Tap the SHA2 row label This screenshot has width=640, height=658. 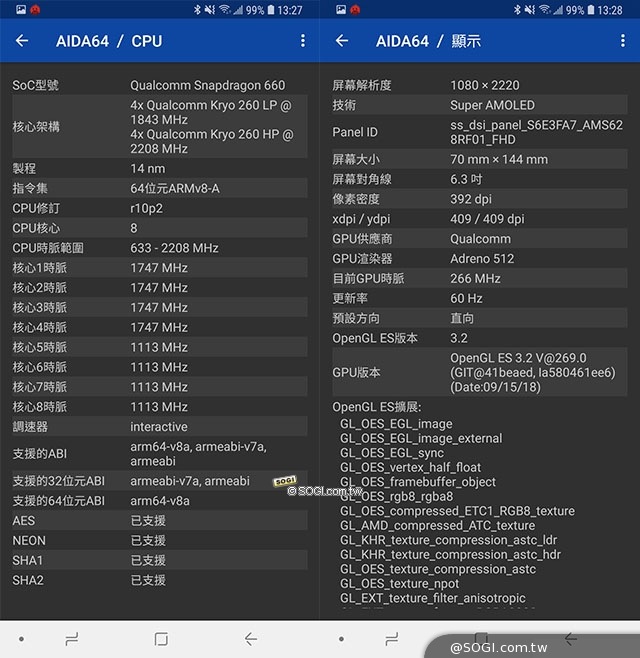point(28,580)
